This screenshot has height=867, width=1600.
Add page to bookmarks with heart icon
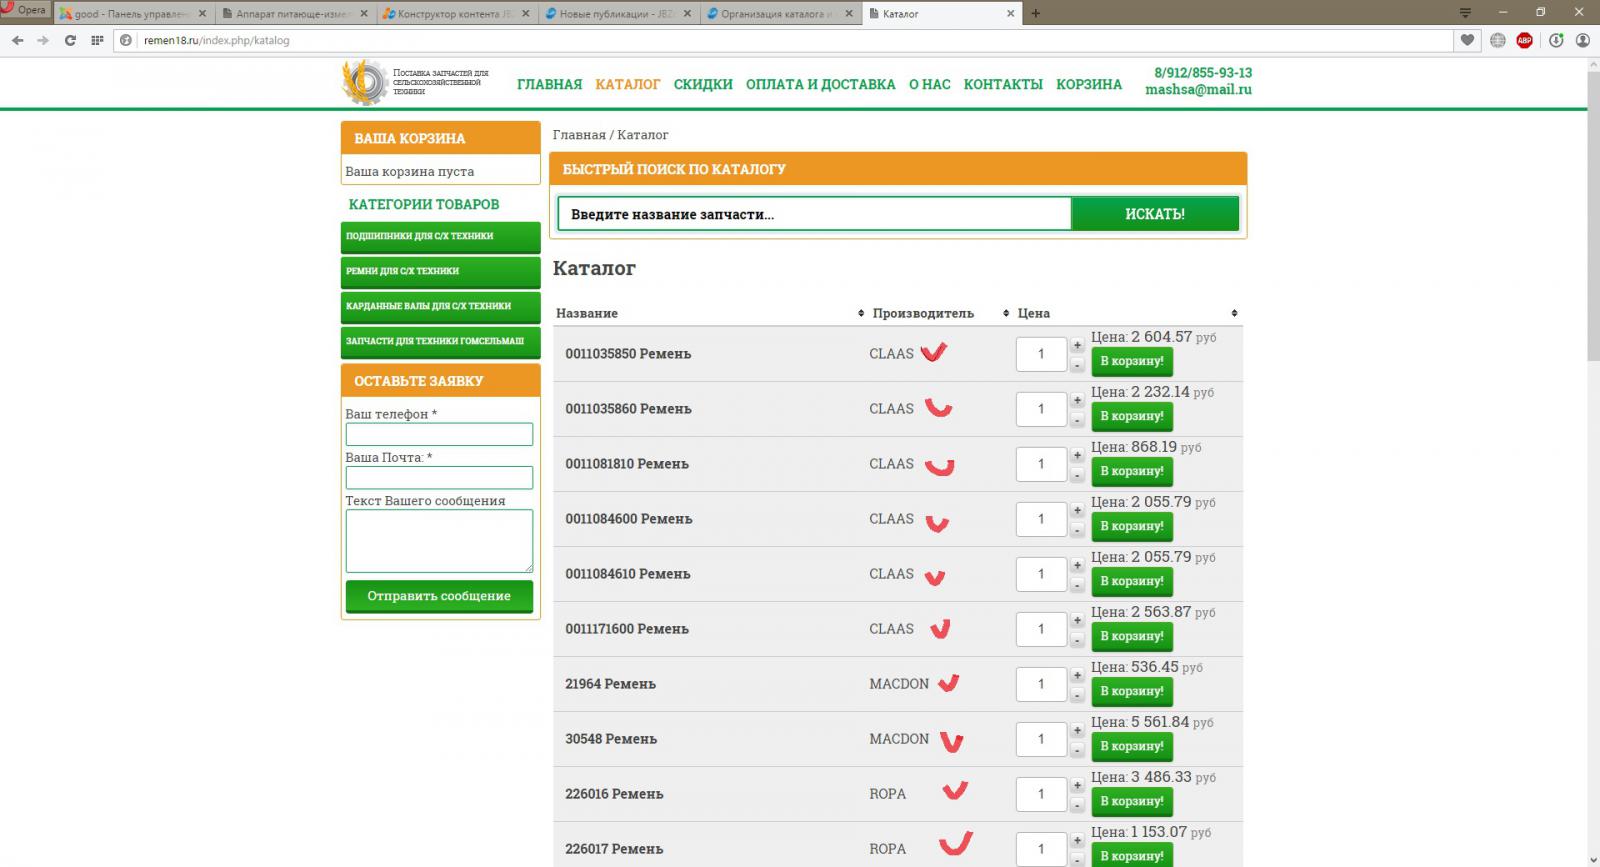[x=1467, y=40]
